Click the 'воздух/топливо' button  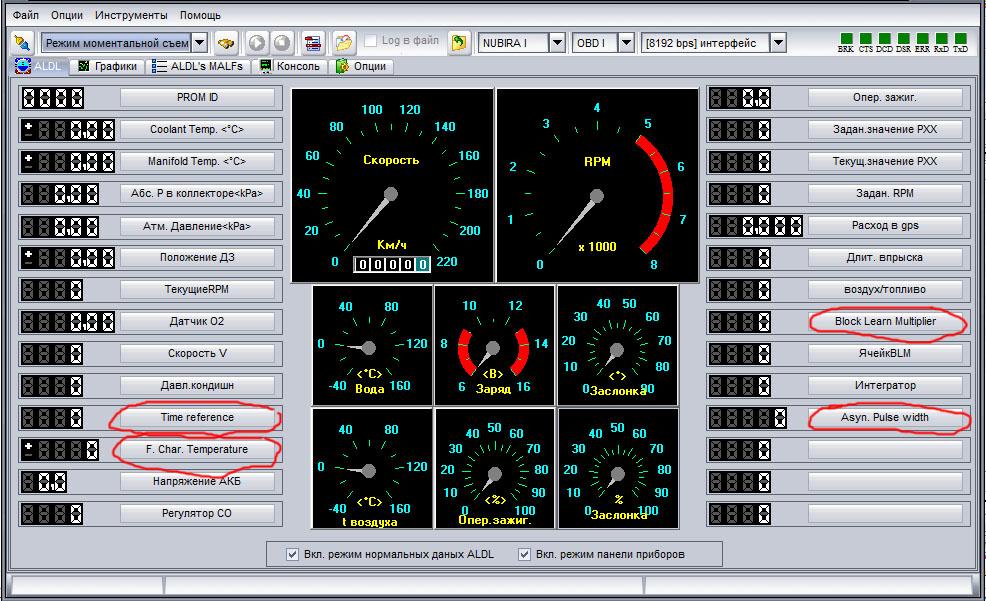click(885, 289)
